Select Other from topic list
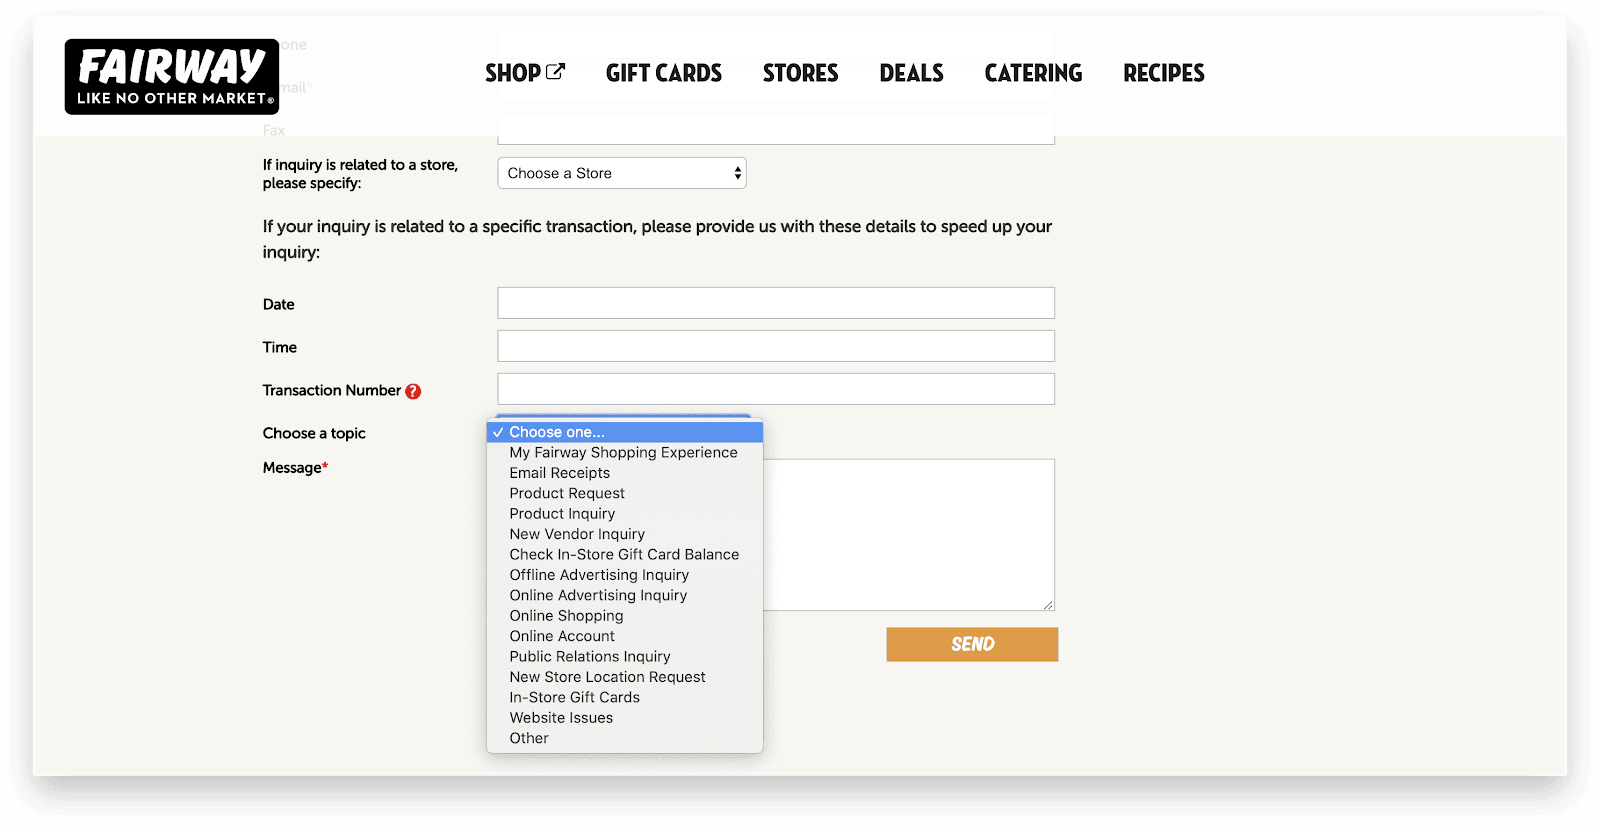 point(625,738)
